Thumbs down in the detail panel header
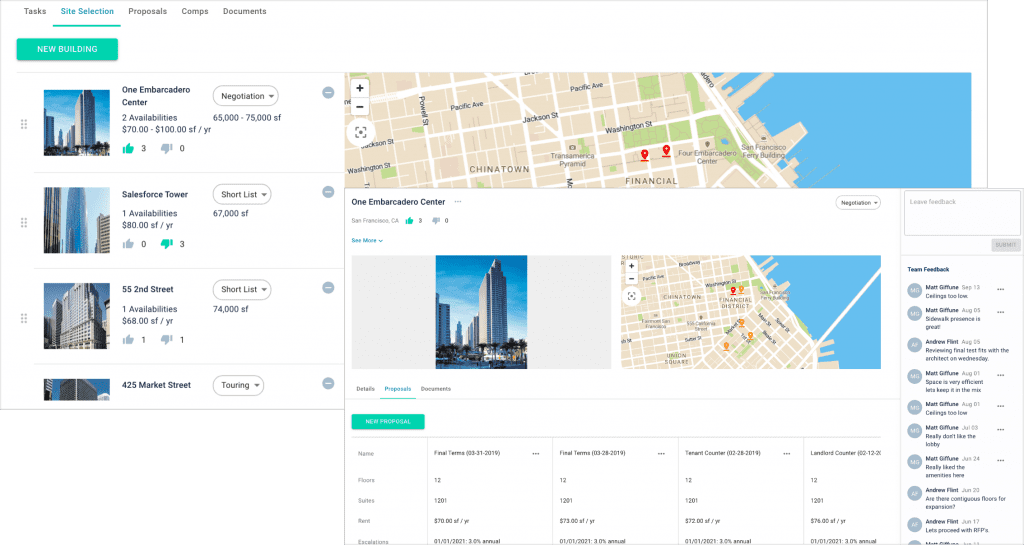This screenshot has width=1024, height=545. pyautogui.click(x=436, y=221)
